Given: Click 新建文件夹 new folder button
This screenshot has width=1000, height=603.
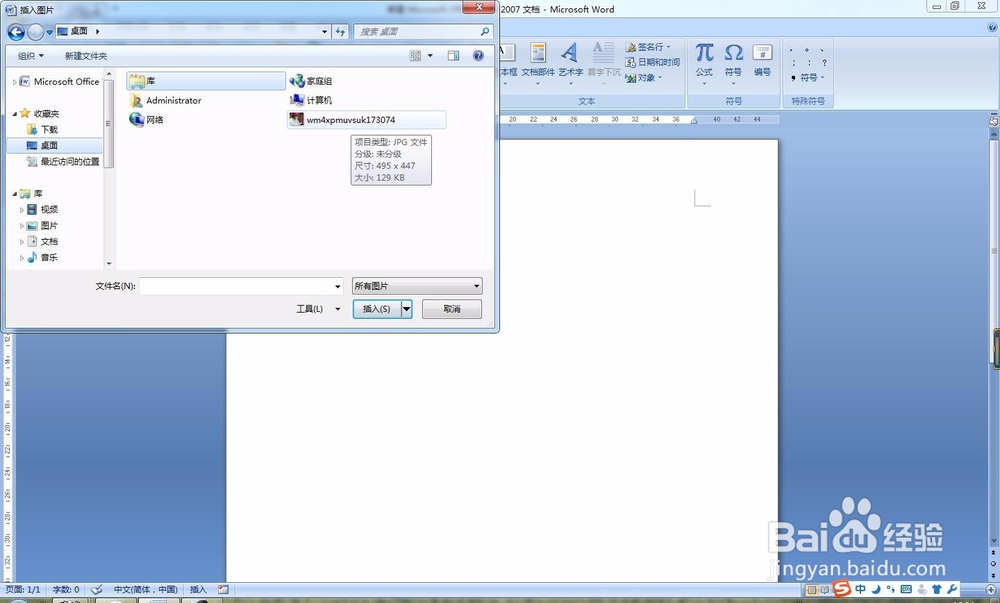Looking at the screenshot, I should click(x=86, y=56).
